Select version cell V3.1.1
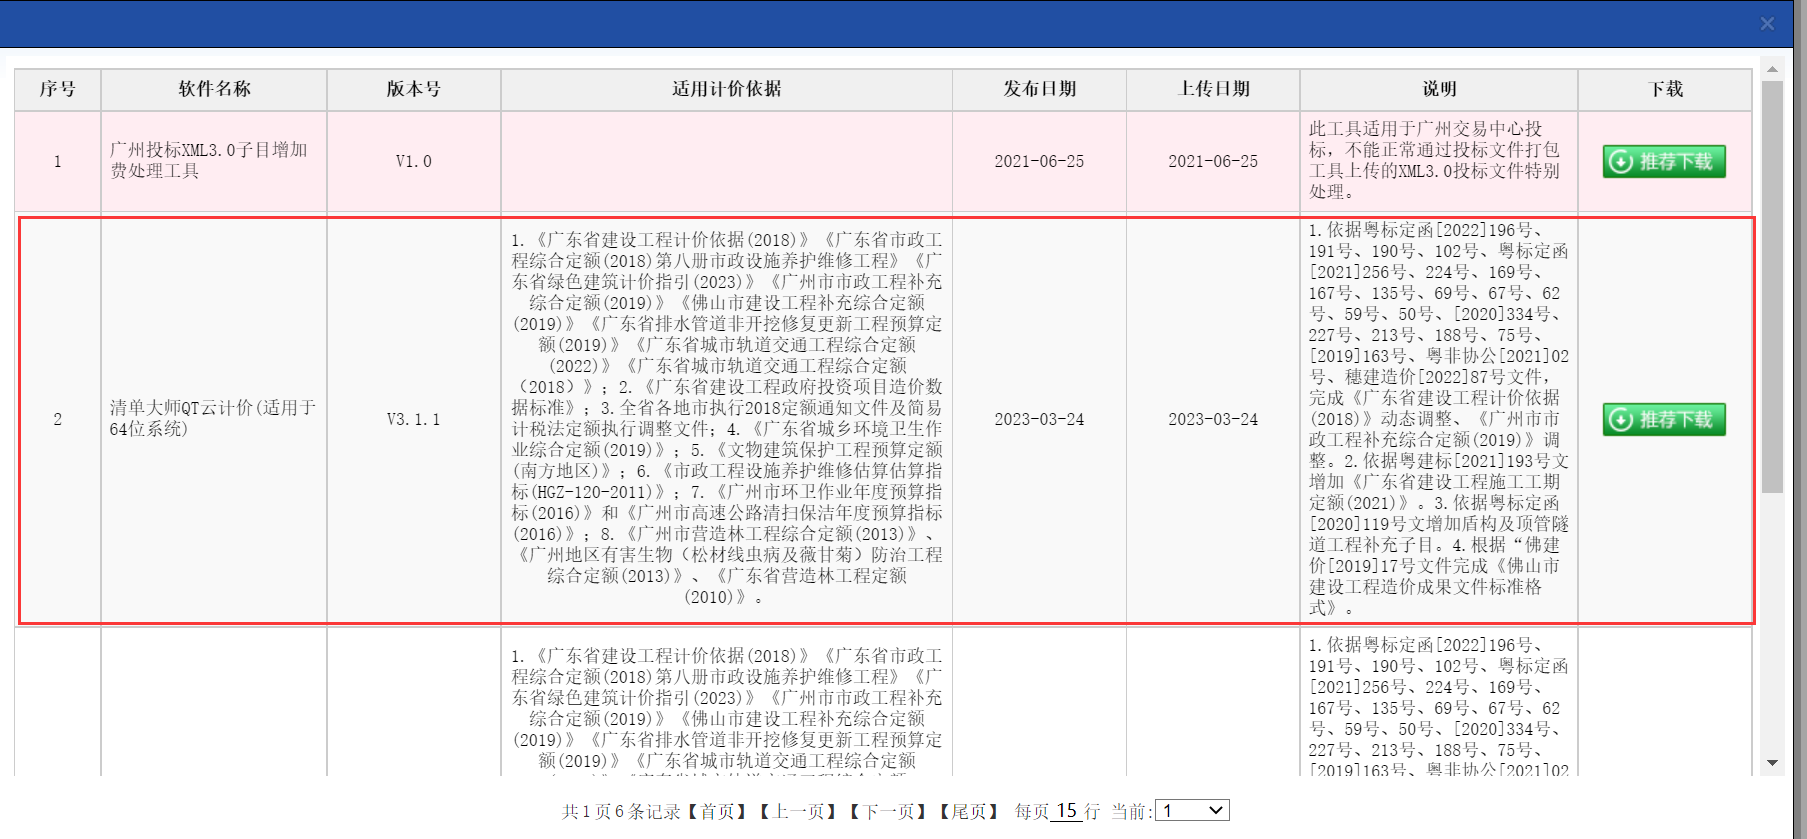This screenshot has height=839, width=1807. click(414, 419)
